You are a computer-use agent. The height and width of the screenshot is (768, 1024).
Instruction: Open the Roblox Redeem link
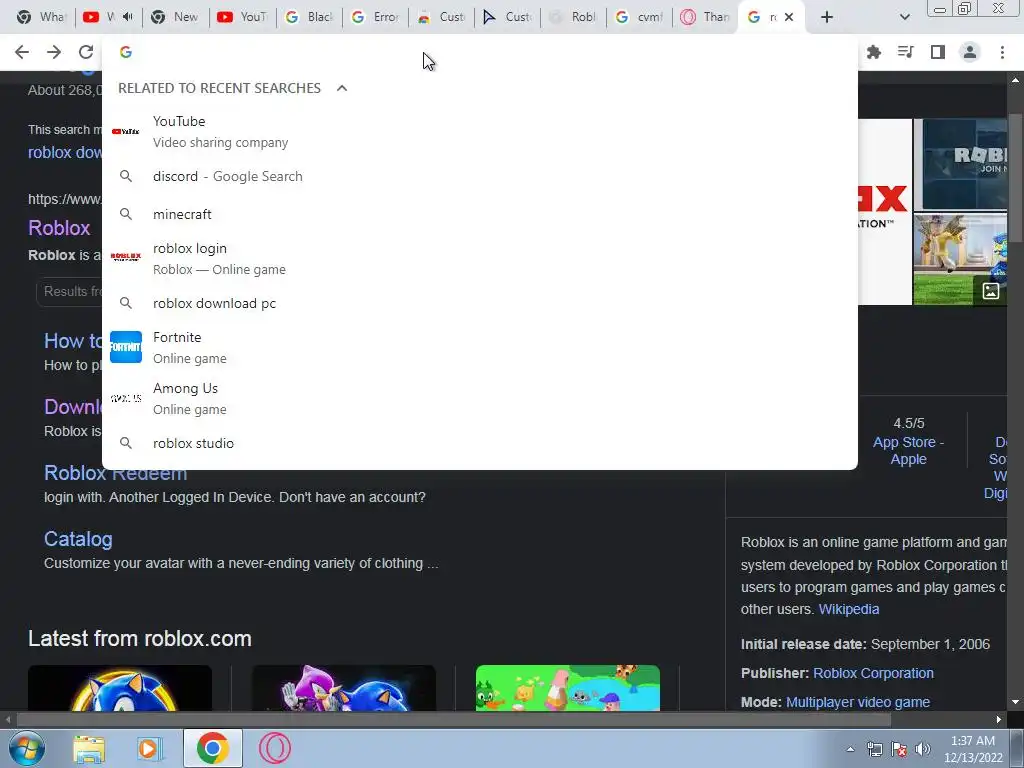pos(116,473)
